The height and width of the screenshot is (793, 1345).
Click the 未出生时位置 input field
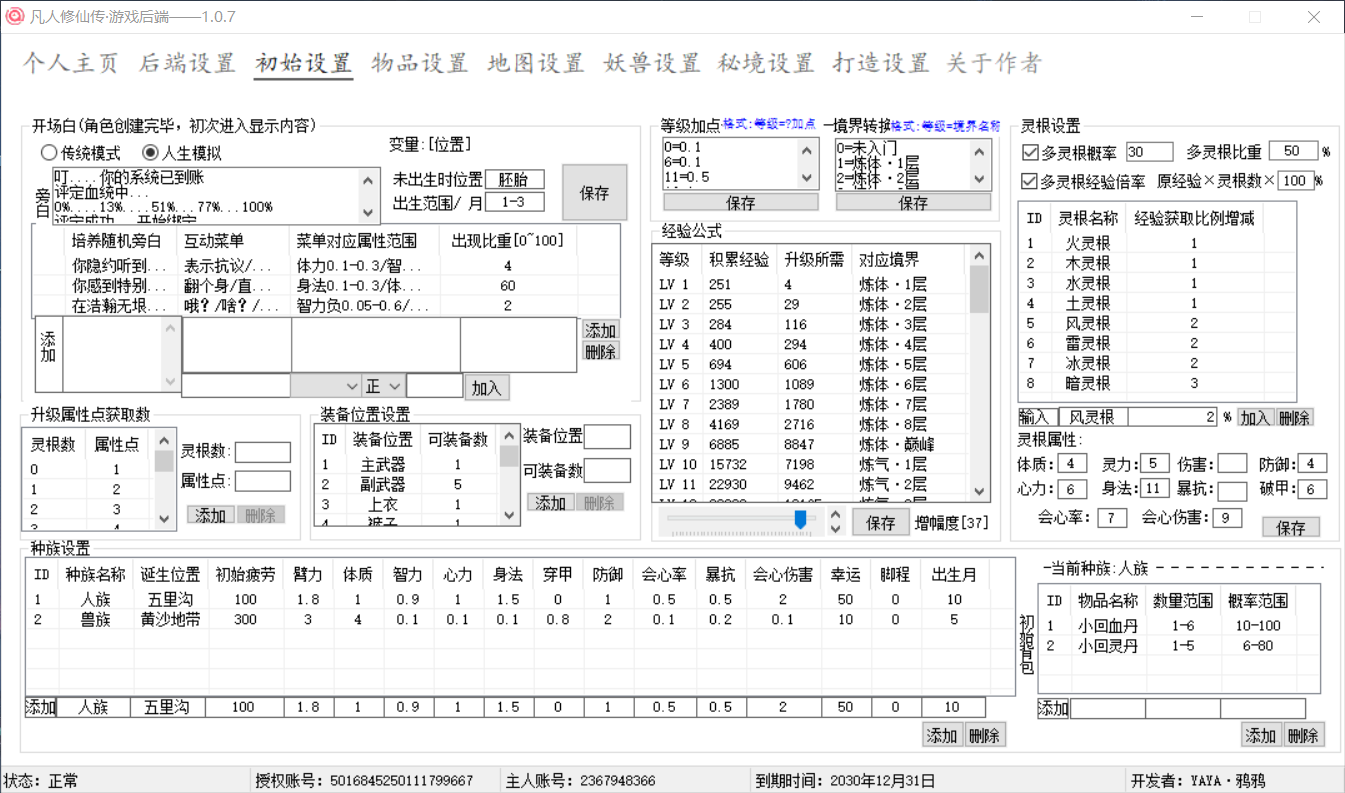click(x=515, y=180)
